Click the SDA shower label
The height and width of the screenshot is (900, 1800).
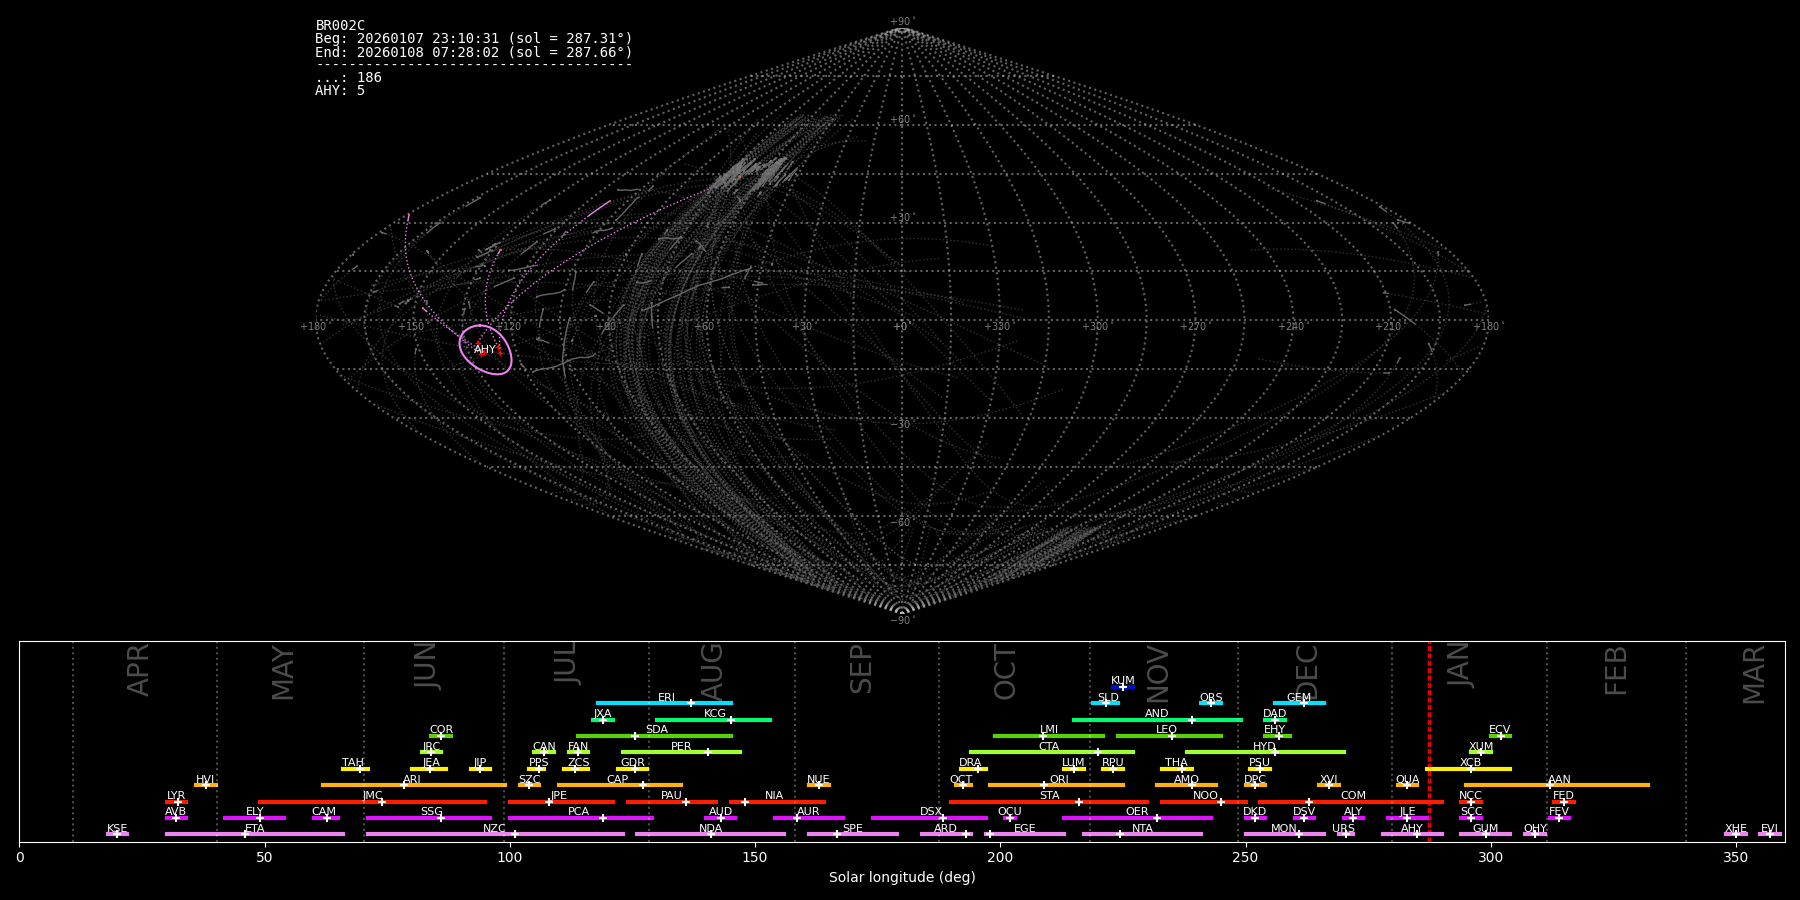click(x=657, y=730)
